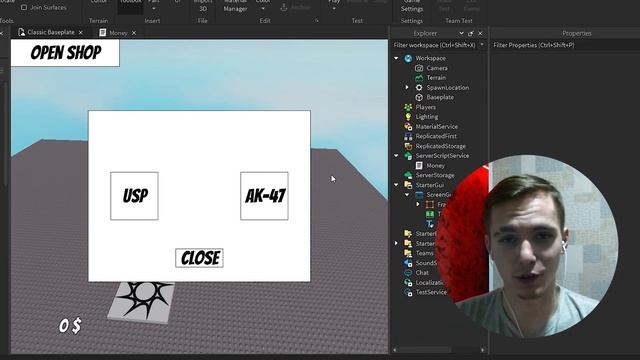640x360 pixels.
Task: Click the Teams service icon
Action: point(408,253)
